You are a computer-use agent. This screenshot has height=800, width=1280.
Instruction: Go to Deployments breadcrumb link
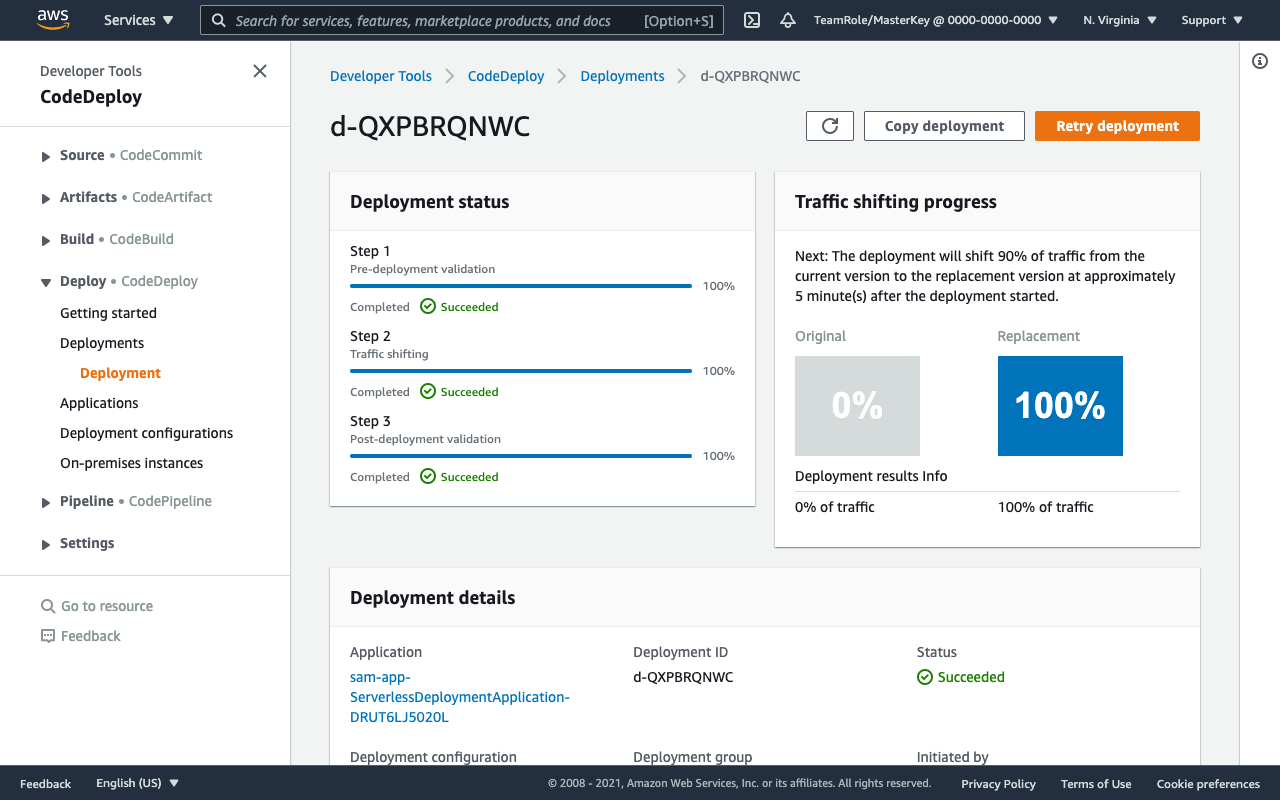click(x=622, y=76)
